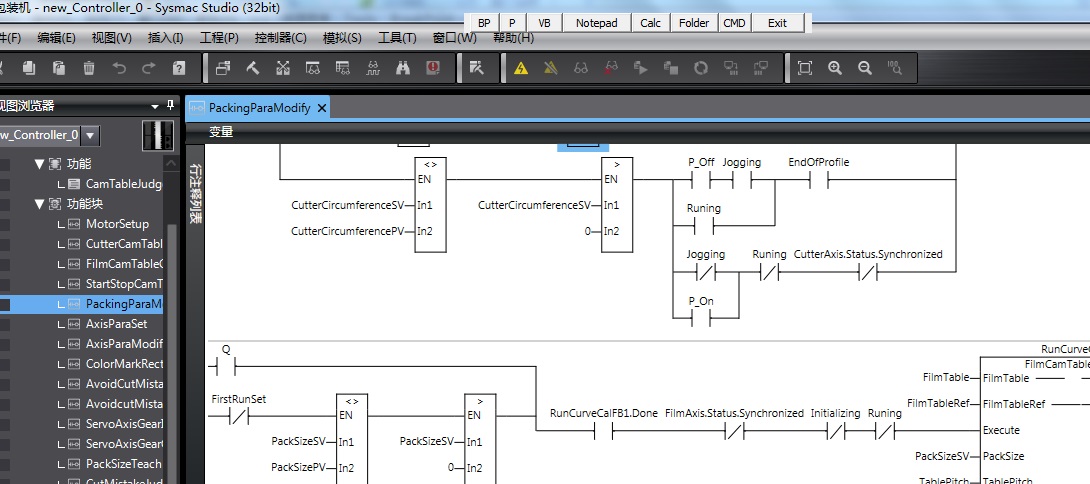1090x484 pixels.
Task: Open the 工具(T) menu
Action: [x=397, y=38]
